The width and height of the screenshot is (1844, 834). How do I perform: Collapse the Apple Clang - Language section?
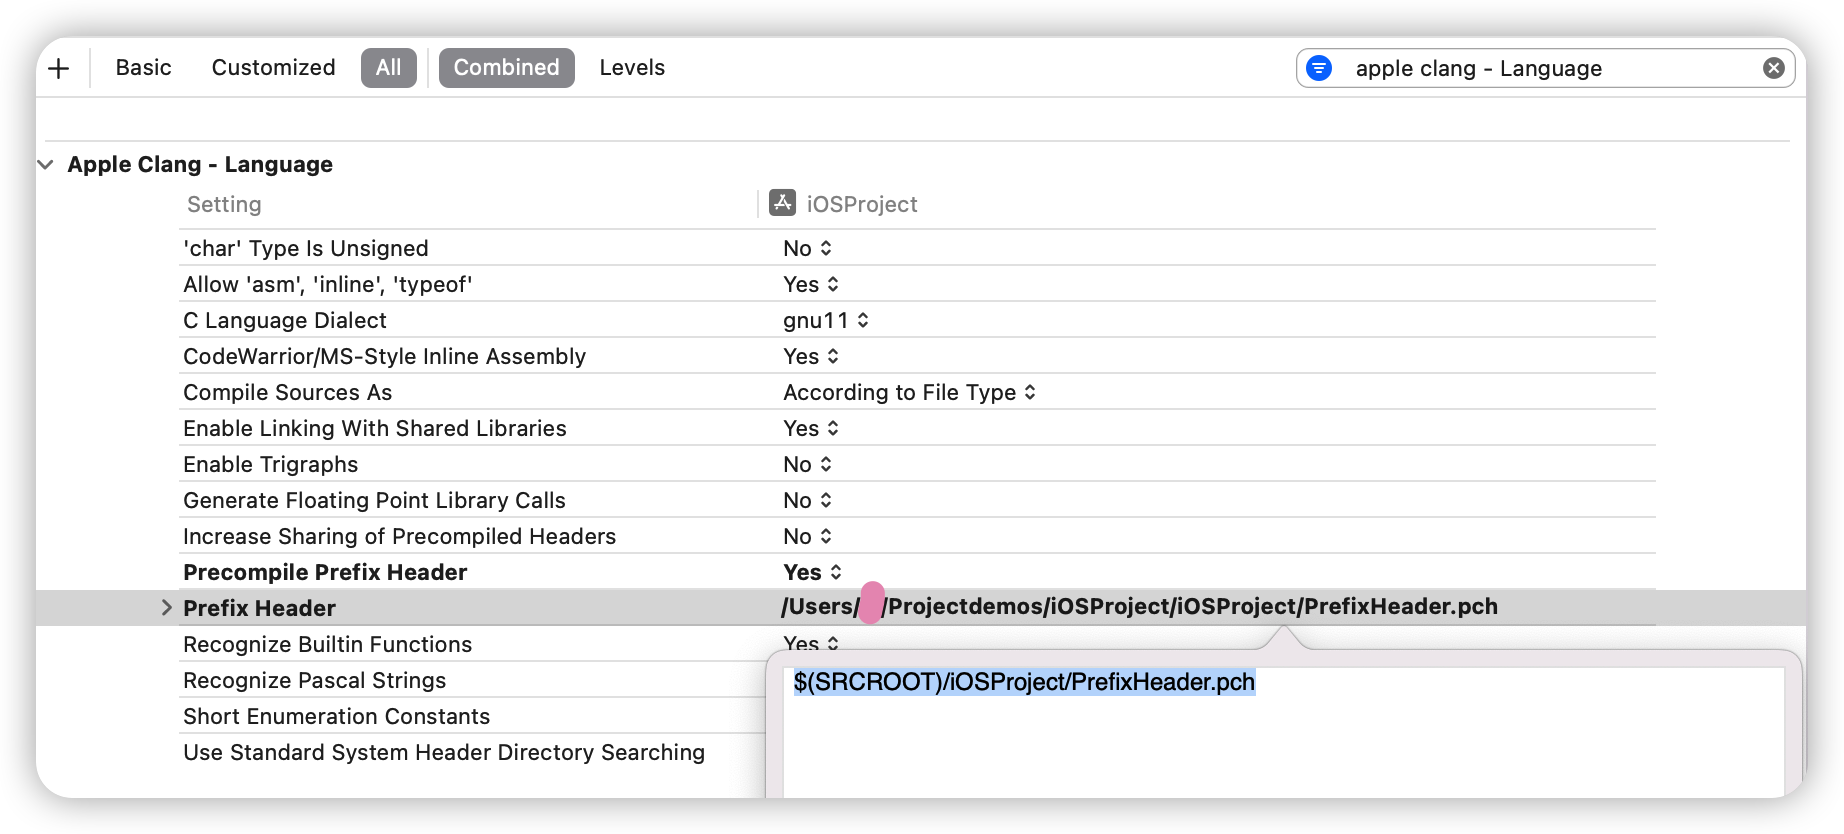tap(45, 164)
